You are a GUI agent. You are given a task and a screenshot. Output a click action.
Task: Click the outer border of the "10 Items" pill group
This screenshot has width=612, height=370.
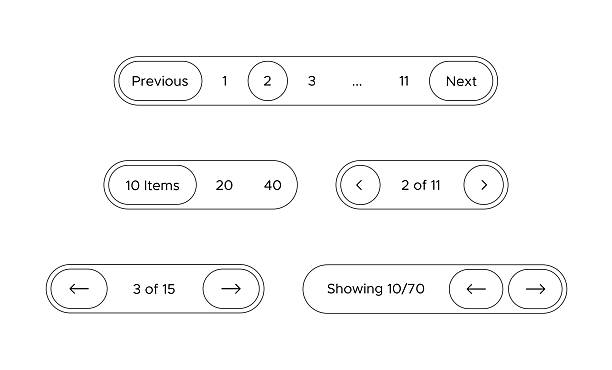tap(201, 161)
